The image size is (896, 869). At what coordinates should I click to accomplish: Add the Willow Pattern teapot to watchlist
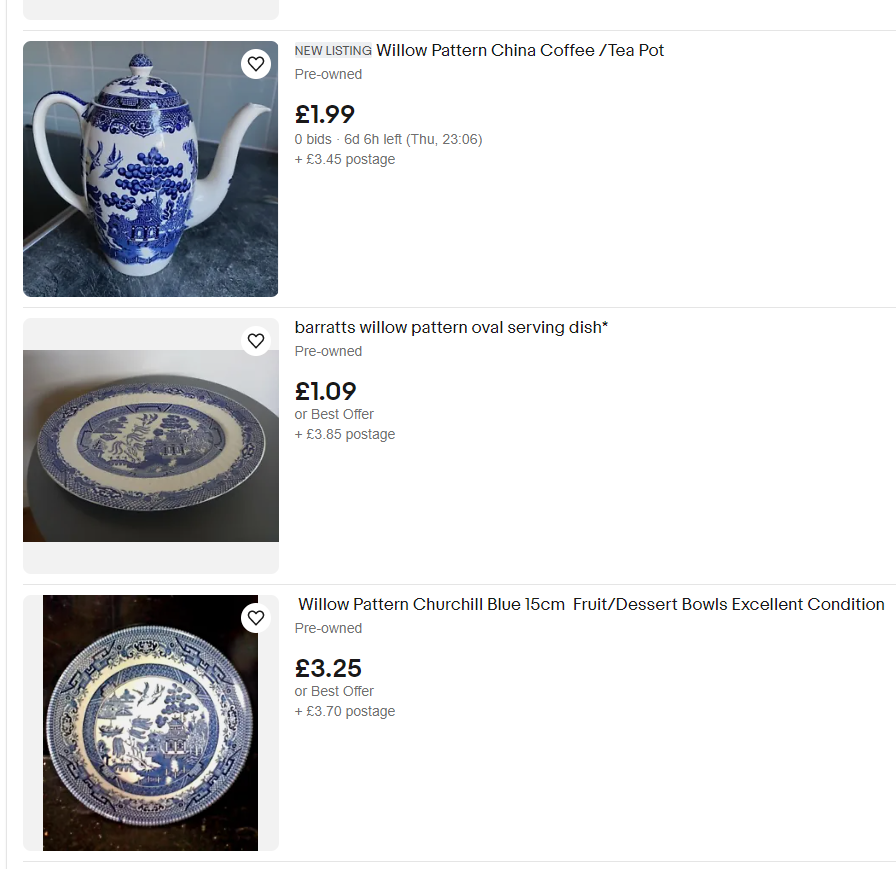click(256, 64)
